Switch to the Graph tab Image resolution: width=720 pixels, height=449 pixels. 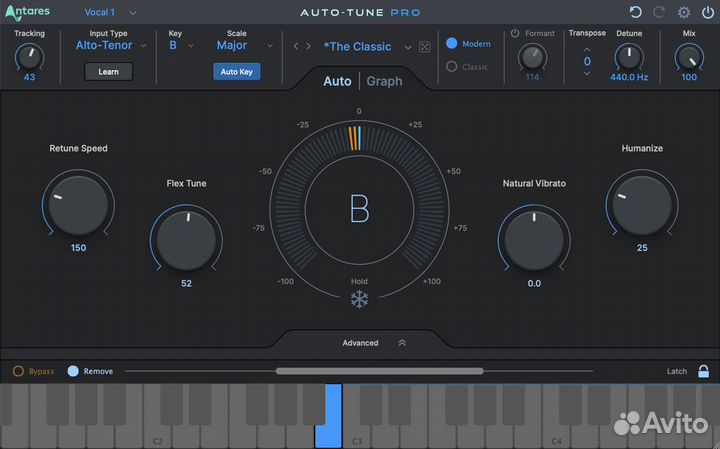coord(384,81)
